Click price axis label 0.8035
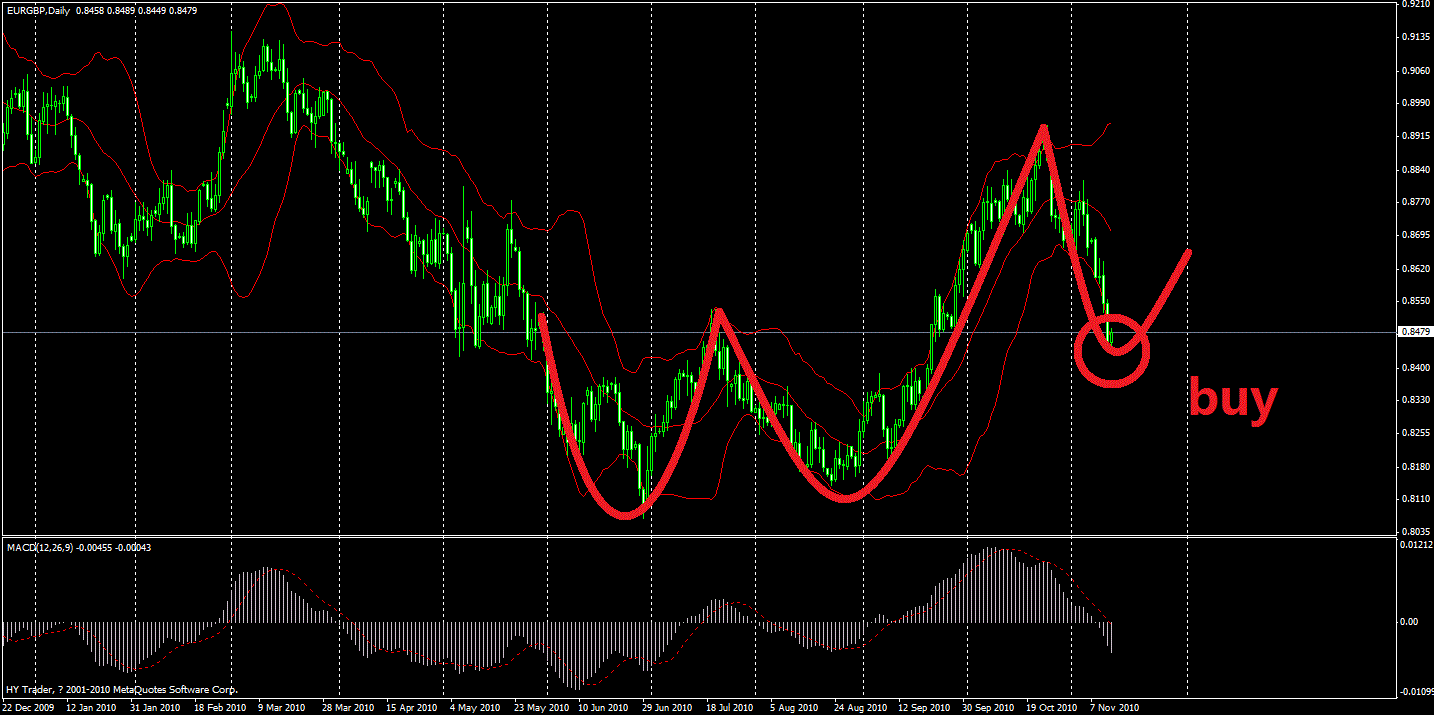1434x715 pixels. pos(1415,531)
